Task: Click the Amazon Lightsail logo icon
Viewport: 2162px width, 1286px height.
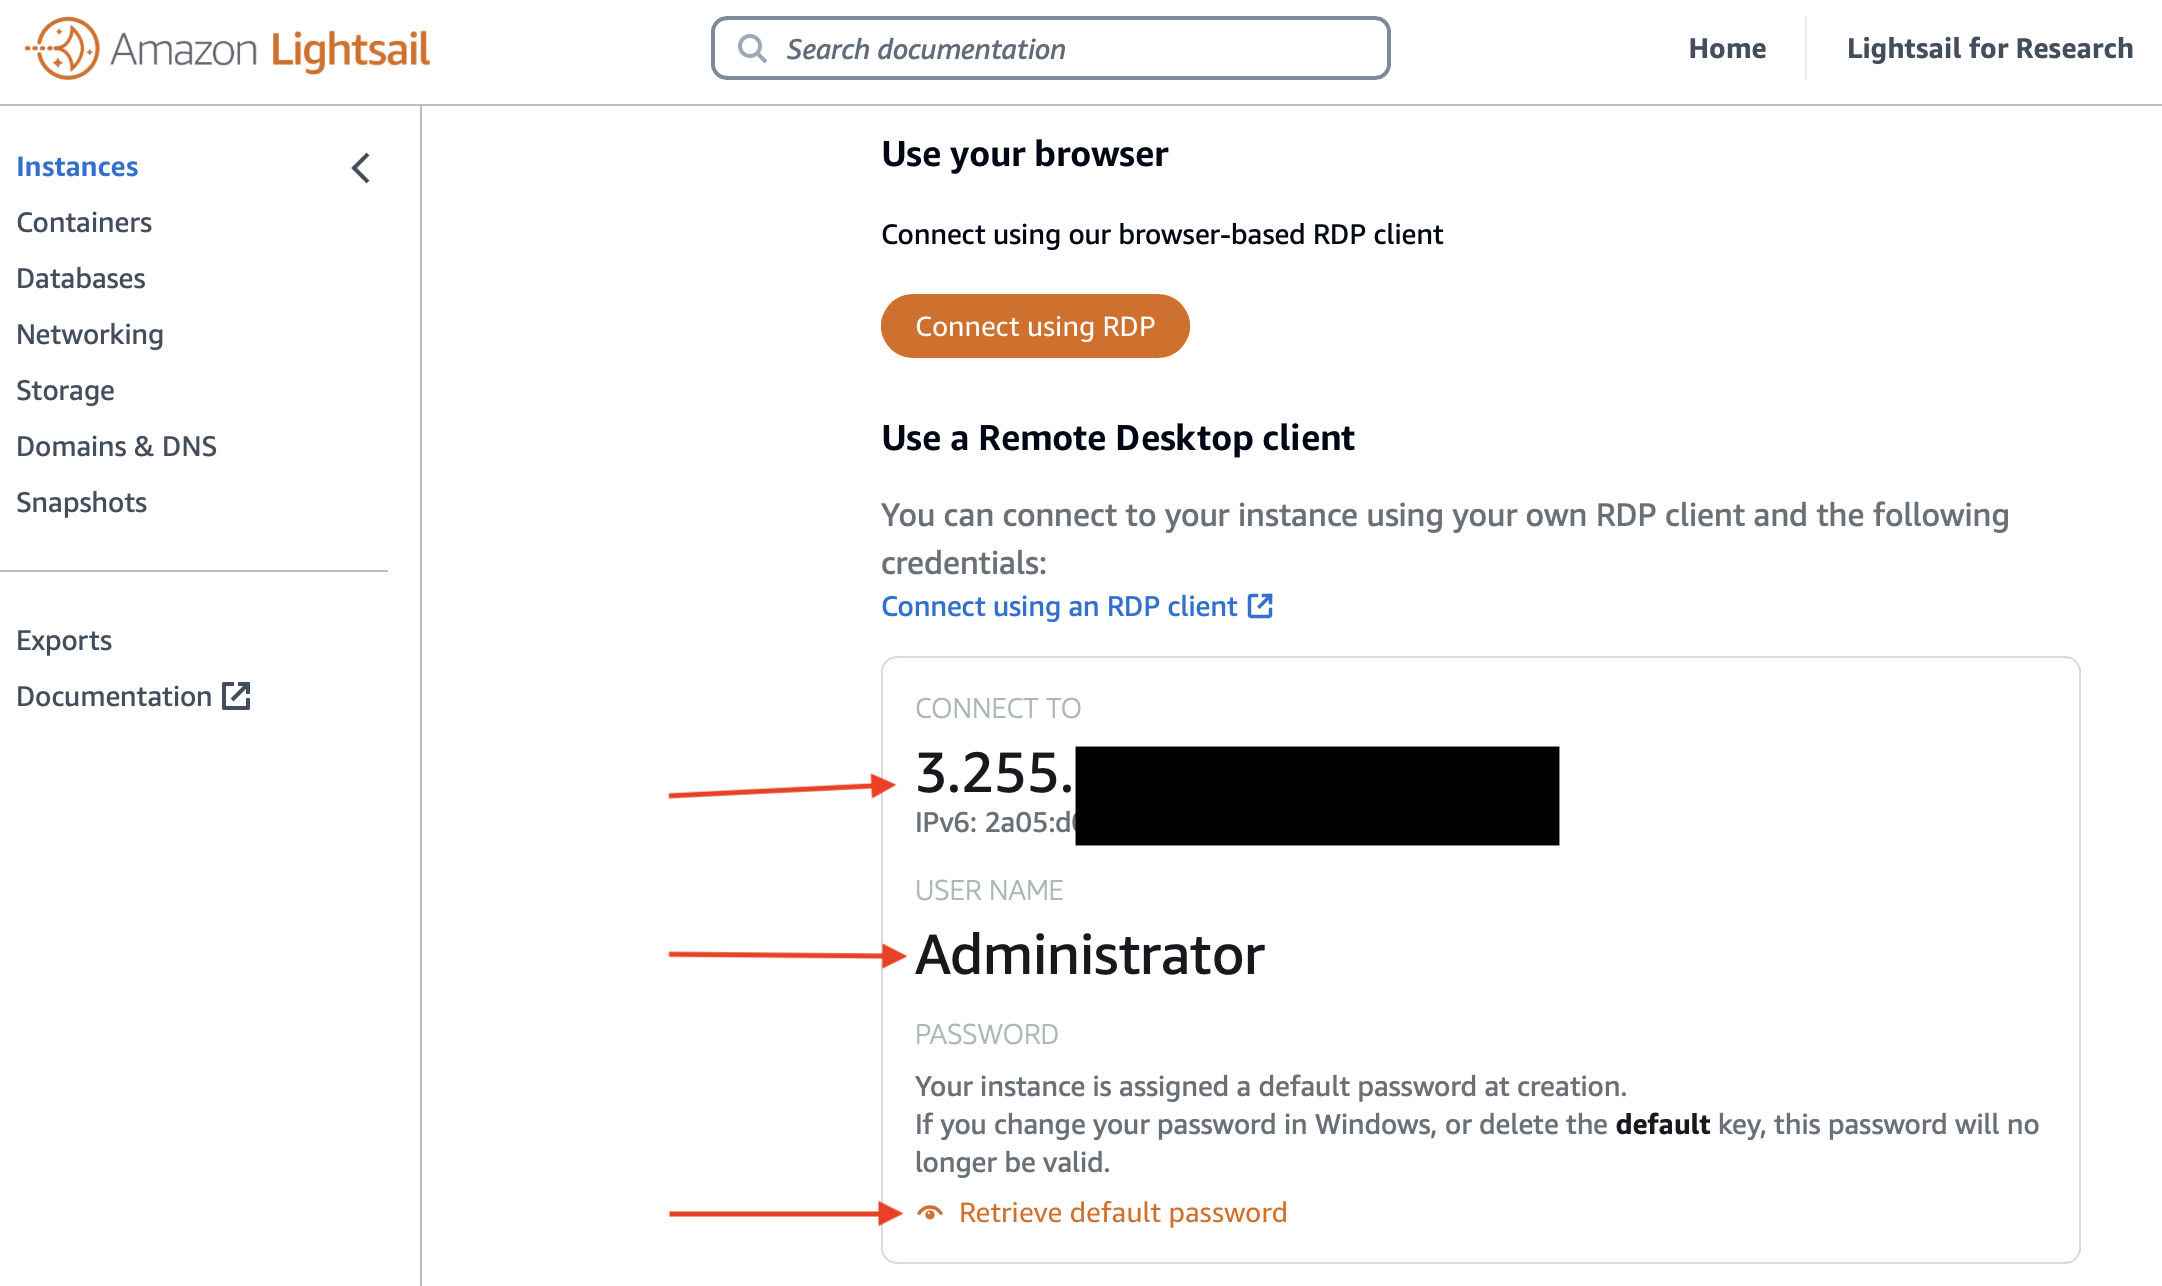Action: [x=63, y=48]
